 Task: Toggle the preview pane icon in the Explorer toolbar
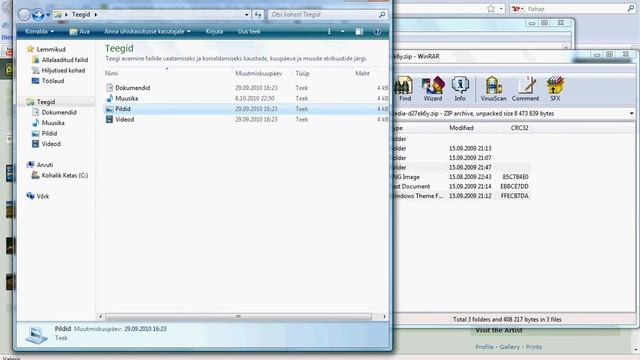pyautogui.click(x=359, y=31)
